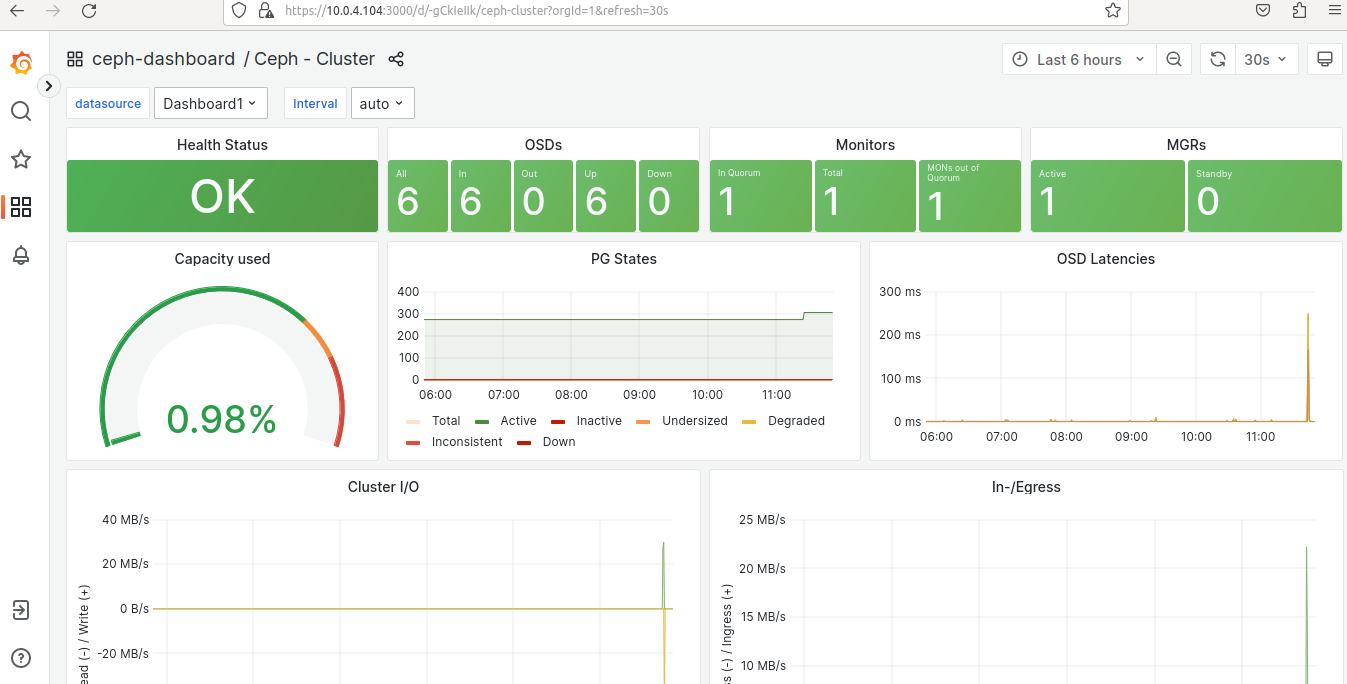Open the auto Interval dropdown

pos(383,103)
